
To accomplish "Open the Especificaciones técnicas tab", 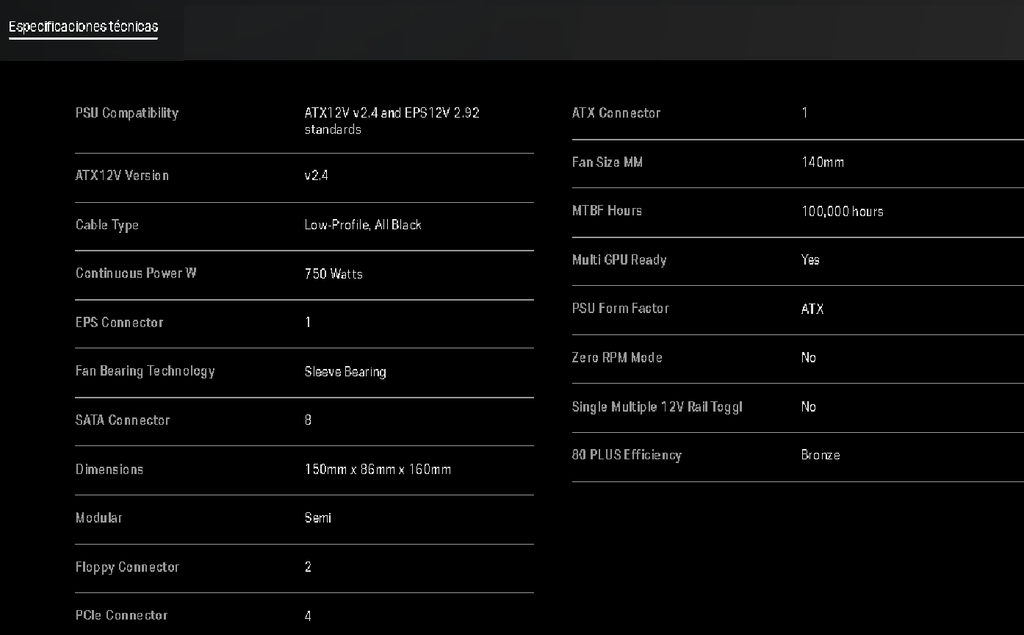I will (x=83, y=26).
